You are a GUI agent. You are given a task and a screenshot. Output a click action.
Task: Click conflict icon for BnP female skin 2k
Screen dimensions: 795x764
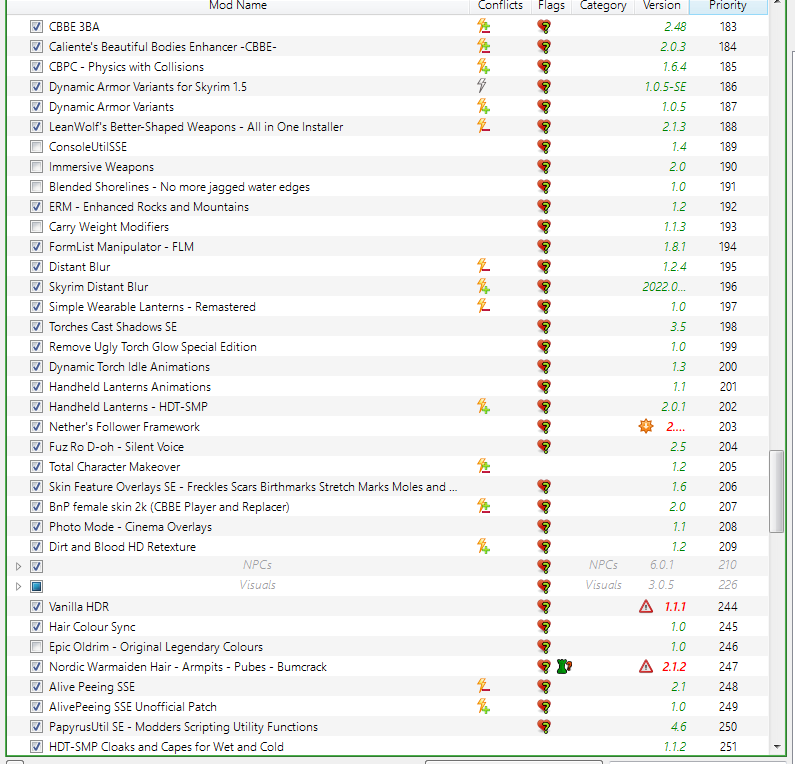tap(483, 506)
